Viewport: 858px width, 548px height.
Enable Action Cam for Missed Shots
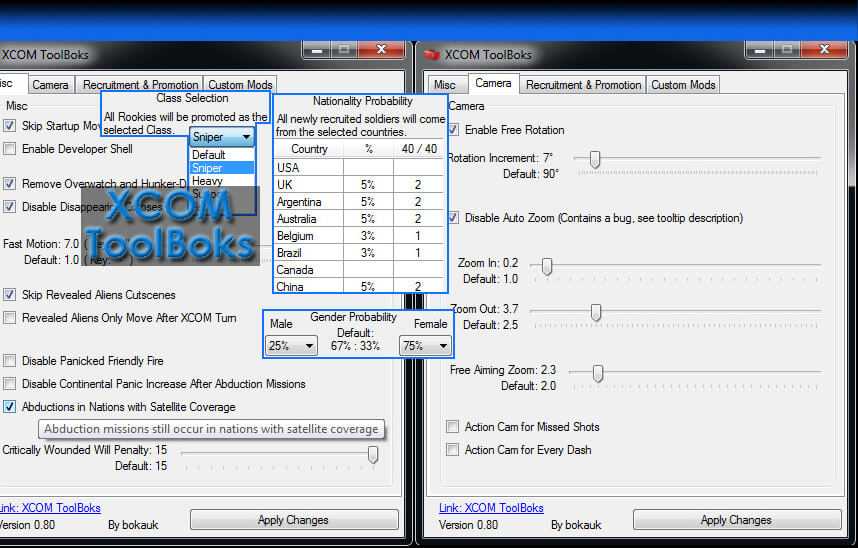453,427
